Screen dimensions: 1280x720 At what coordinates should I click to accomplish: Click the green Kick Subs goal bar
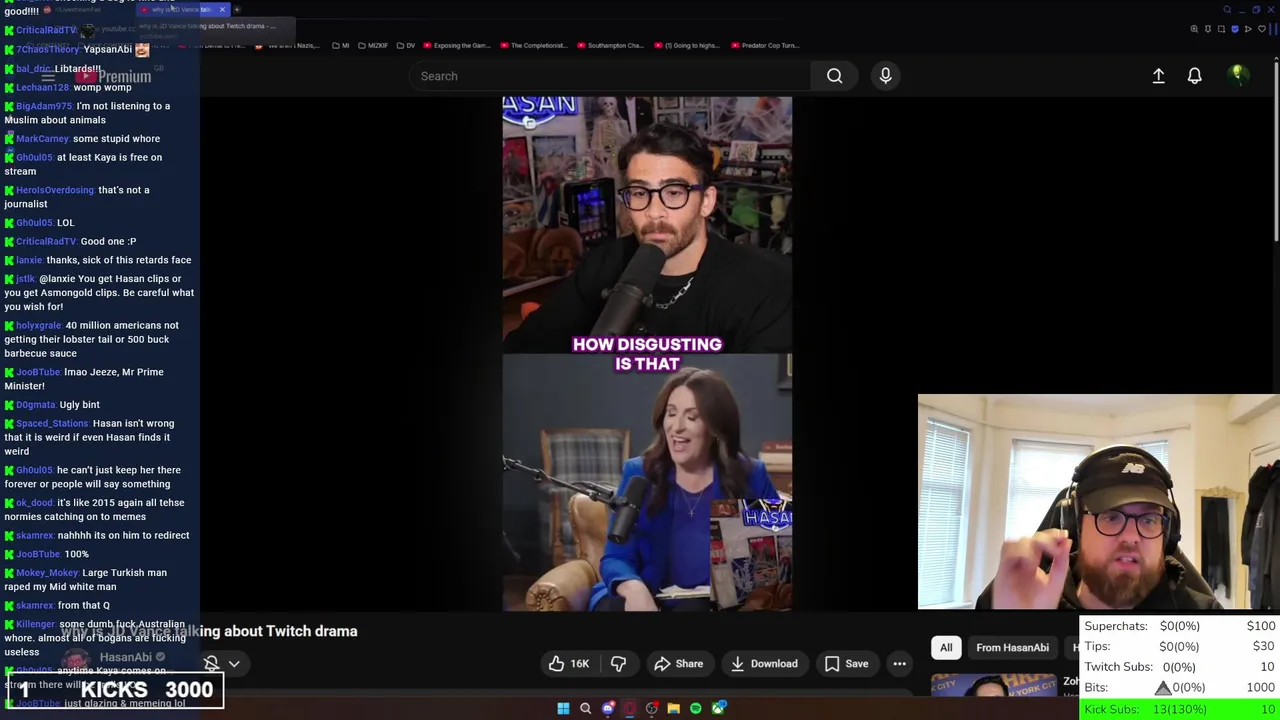coord(1180,709)
